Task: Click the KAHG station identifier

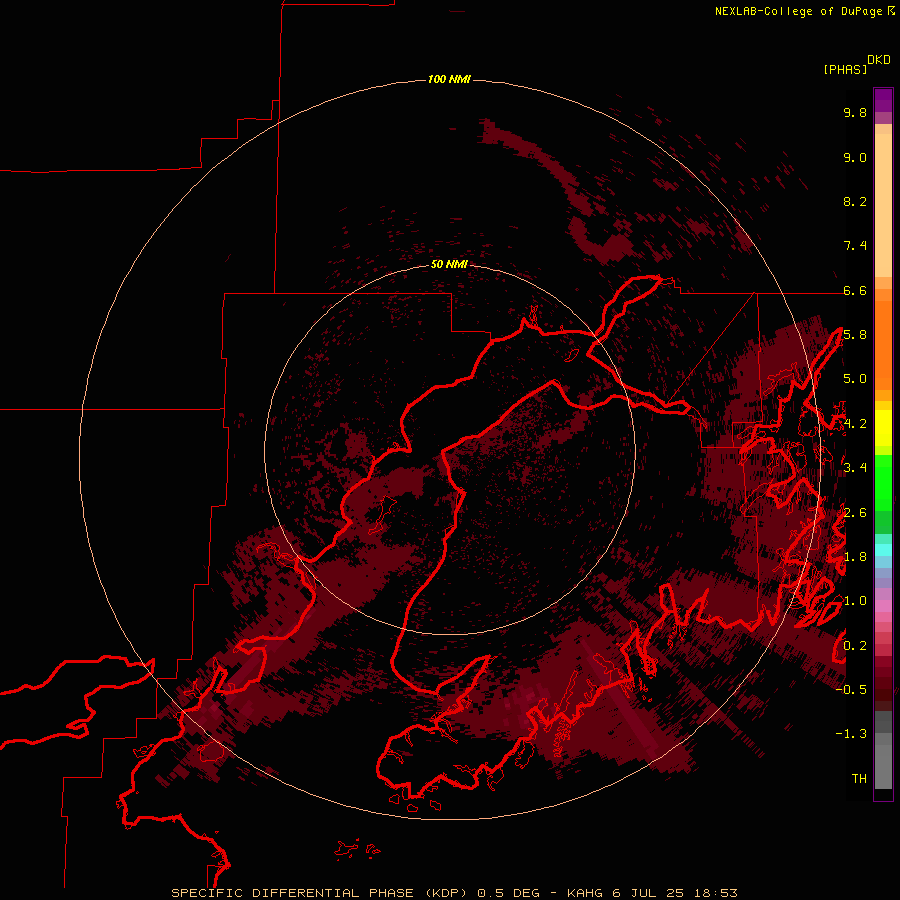Action: (x=584, y=893)
